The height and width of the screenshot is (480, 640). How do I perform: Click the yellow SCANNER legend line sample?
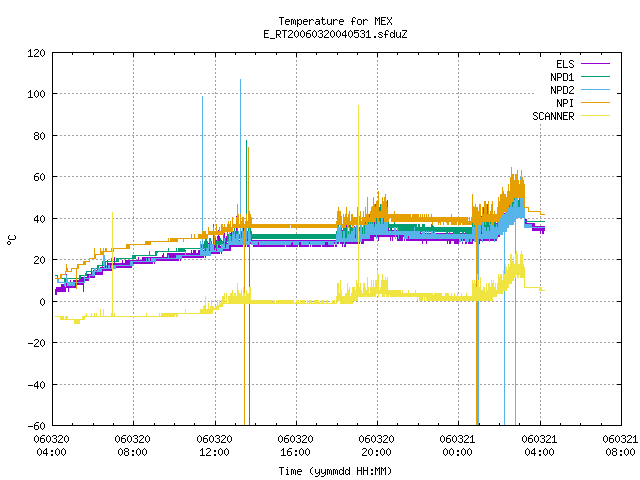[596, 116]
